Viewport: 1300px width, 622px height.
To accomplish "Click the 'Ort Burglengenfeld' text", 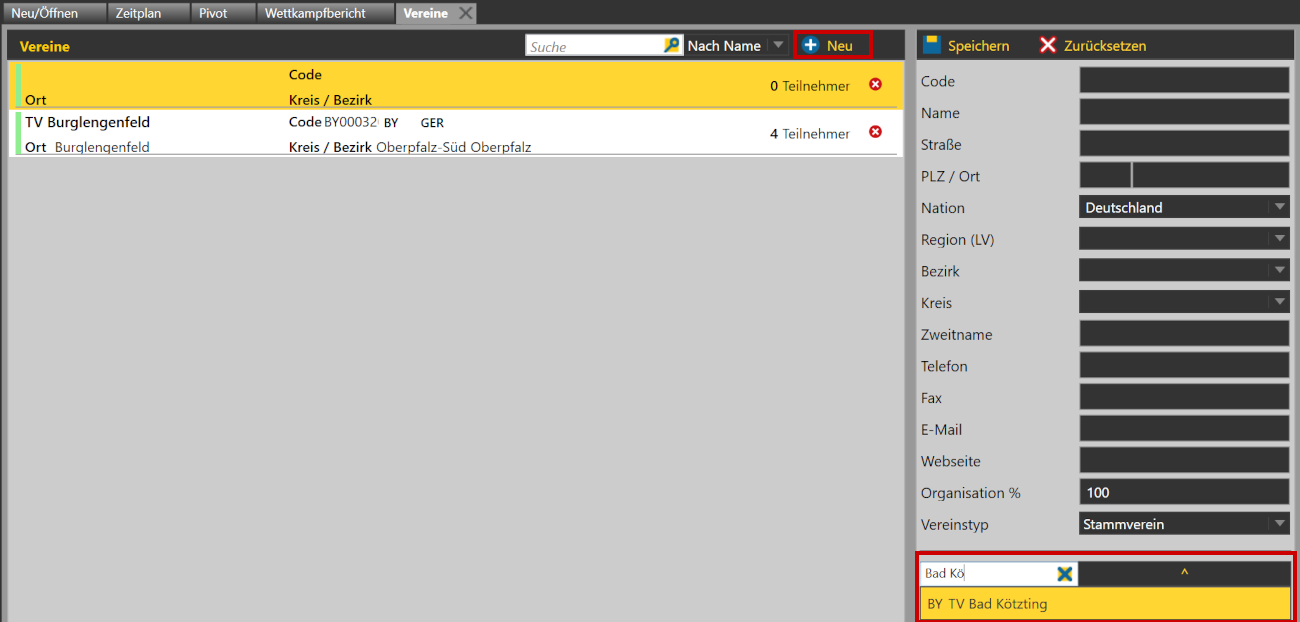I will (x=87, y=147).
